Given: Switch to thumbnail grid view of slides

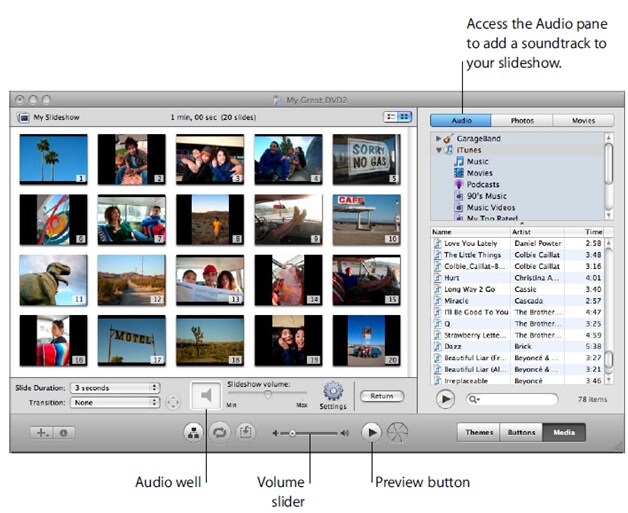Looking at the screenshot, I should [405, 117].
